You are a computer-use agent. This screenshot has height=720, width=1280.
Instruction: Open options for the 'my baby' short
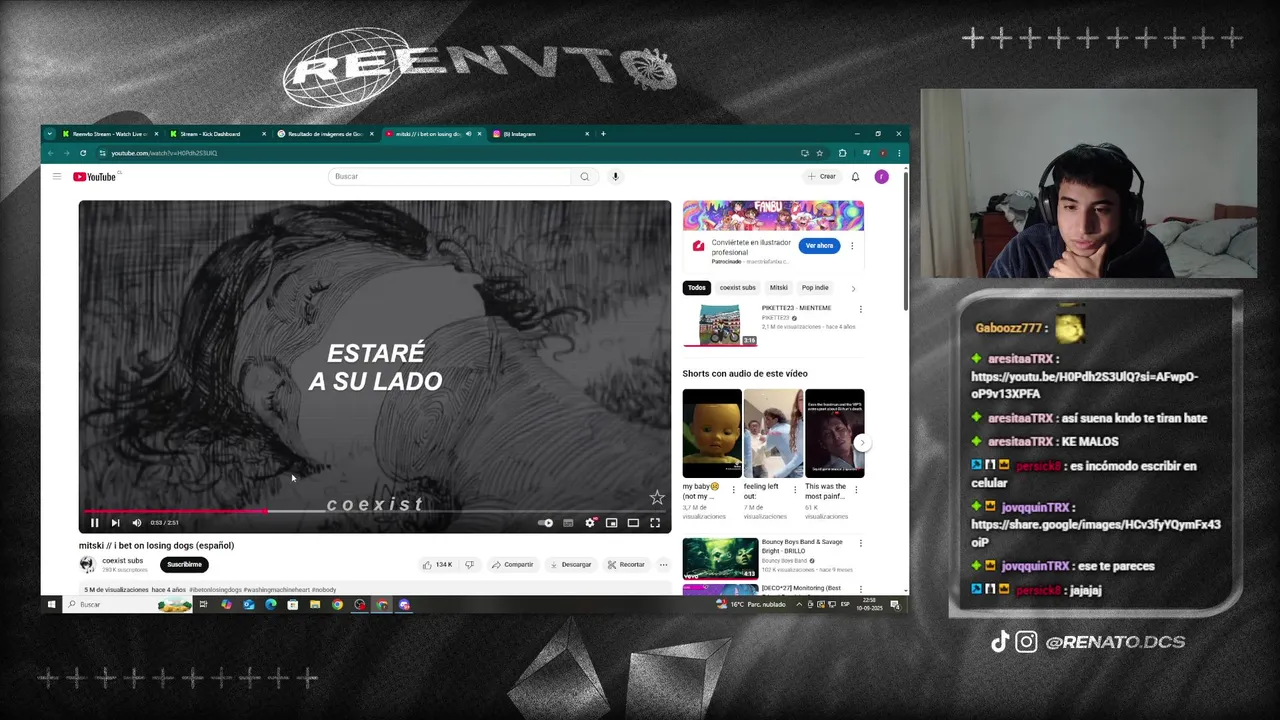[733, 489]
